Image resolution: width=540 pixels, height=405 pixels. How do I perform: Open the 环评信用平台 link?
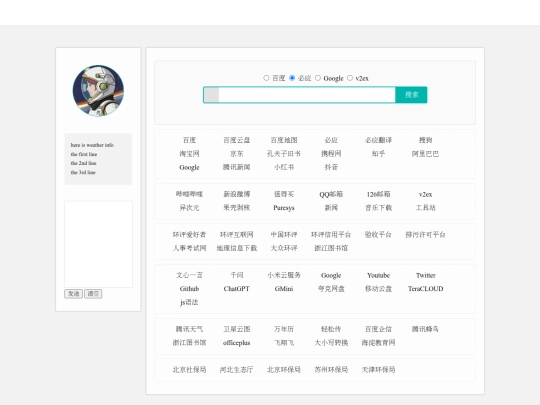click(331, 235)
